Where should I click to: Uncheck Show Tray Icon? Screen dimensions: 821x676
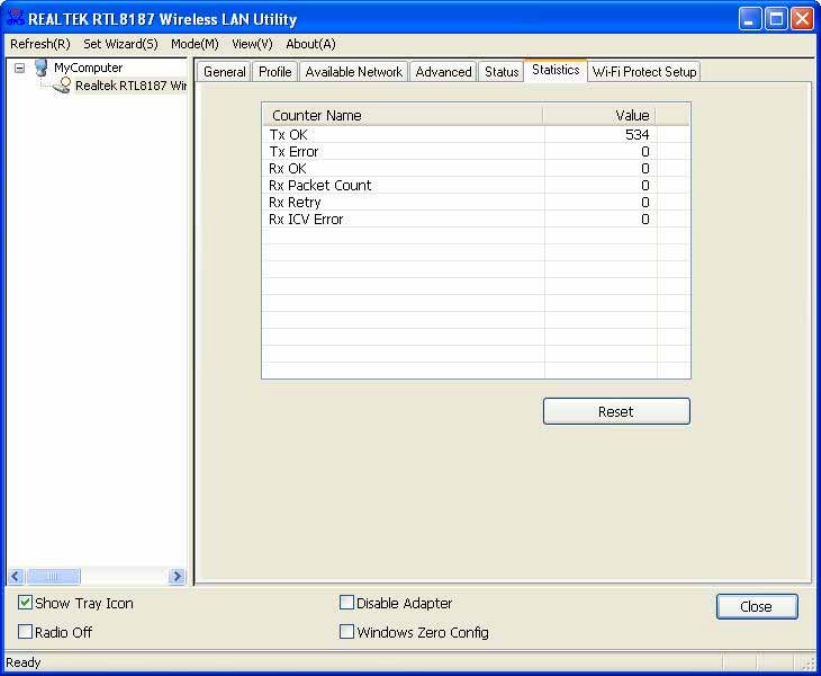pos(25,603)
